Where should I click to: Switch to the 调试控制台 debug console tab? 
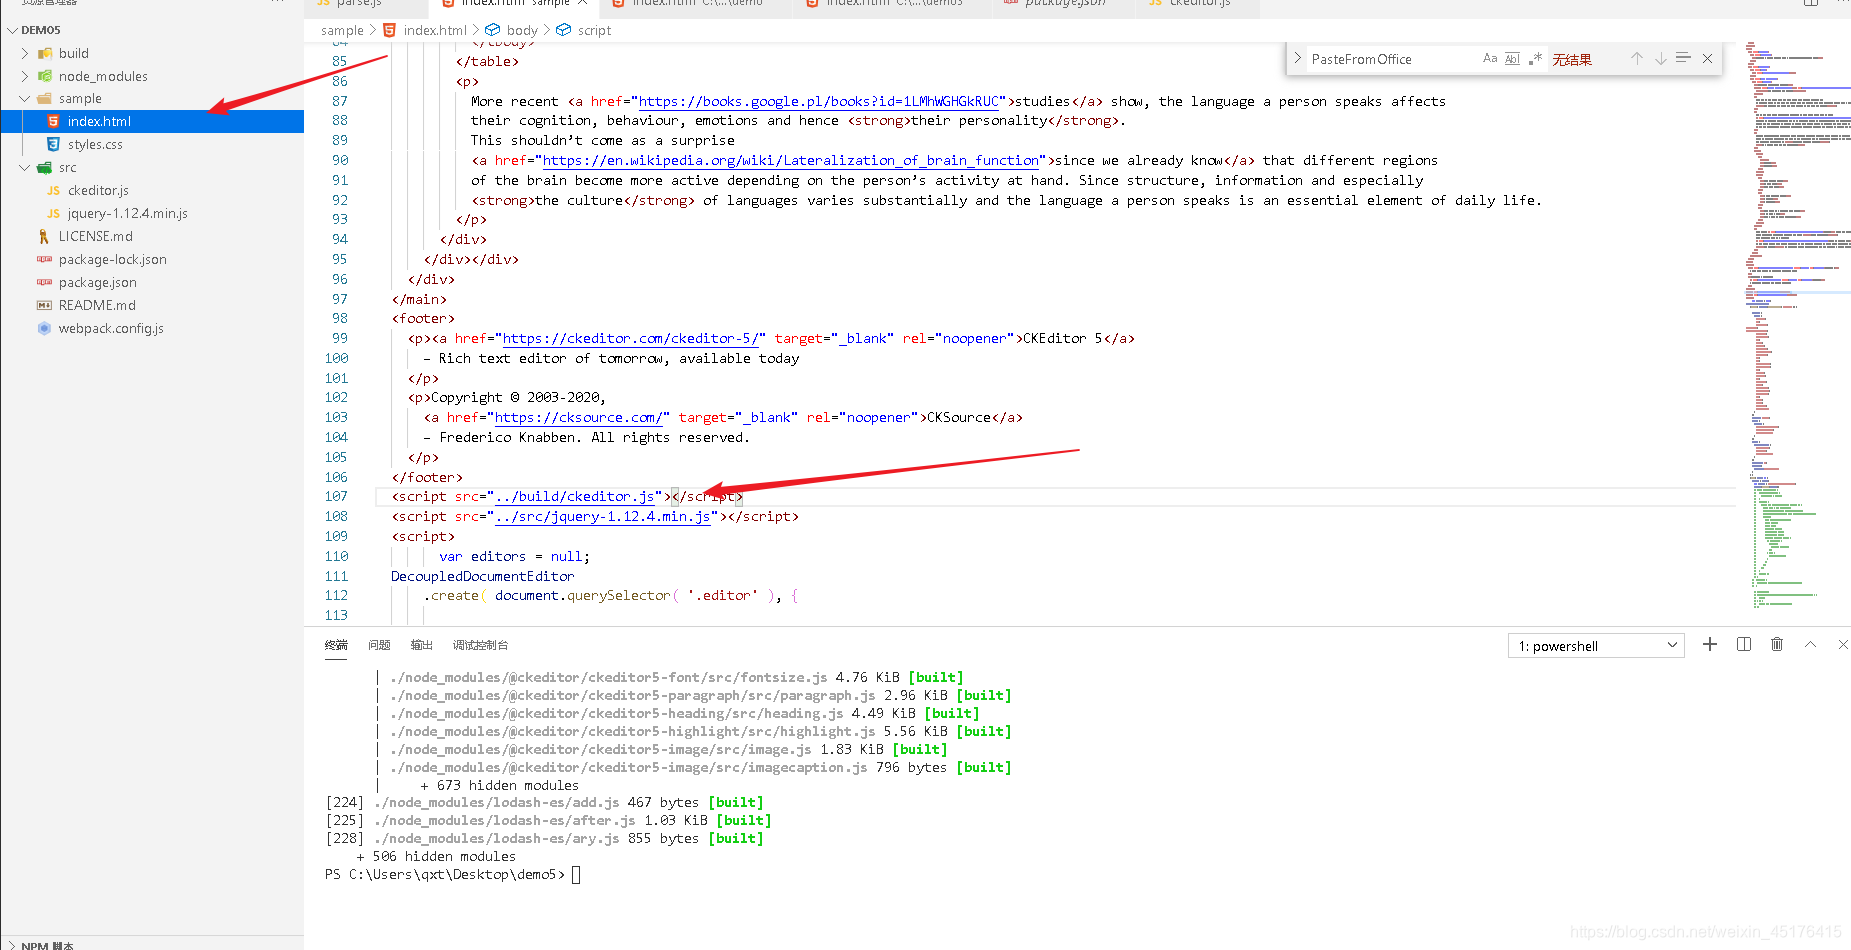(480, 645)
